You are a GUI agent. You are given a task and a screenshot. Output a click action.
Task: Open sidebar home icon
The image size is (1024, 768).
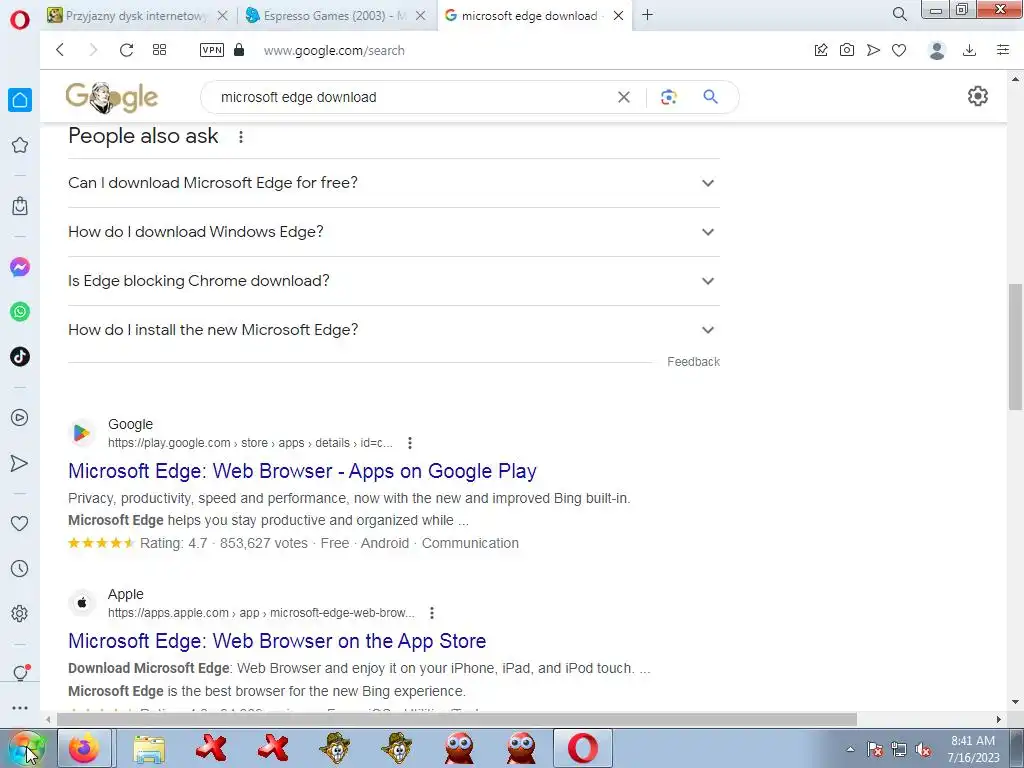pos(20,100)
